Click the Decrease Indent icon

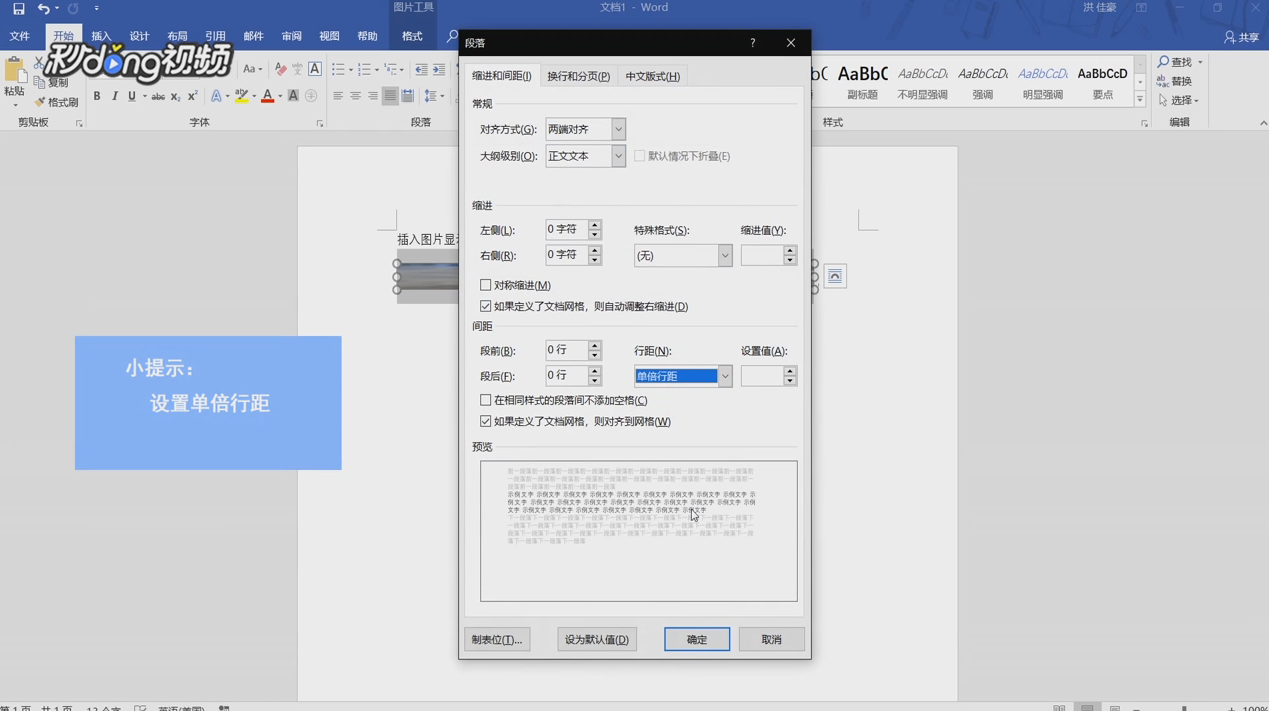click(x=421, y=69)
